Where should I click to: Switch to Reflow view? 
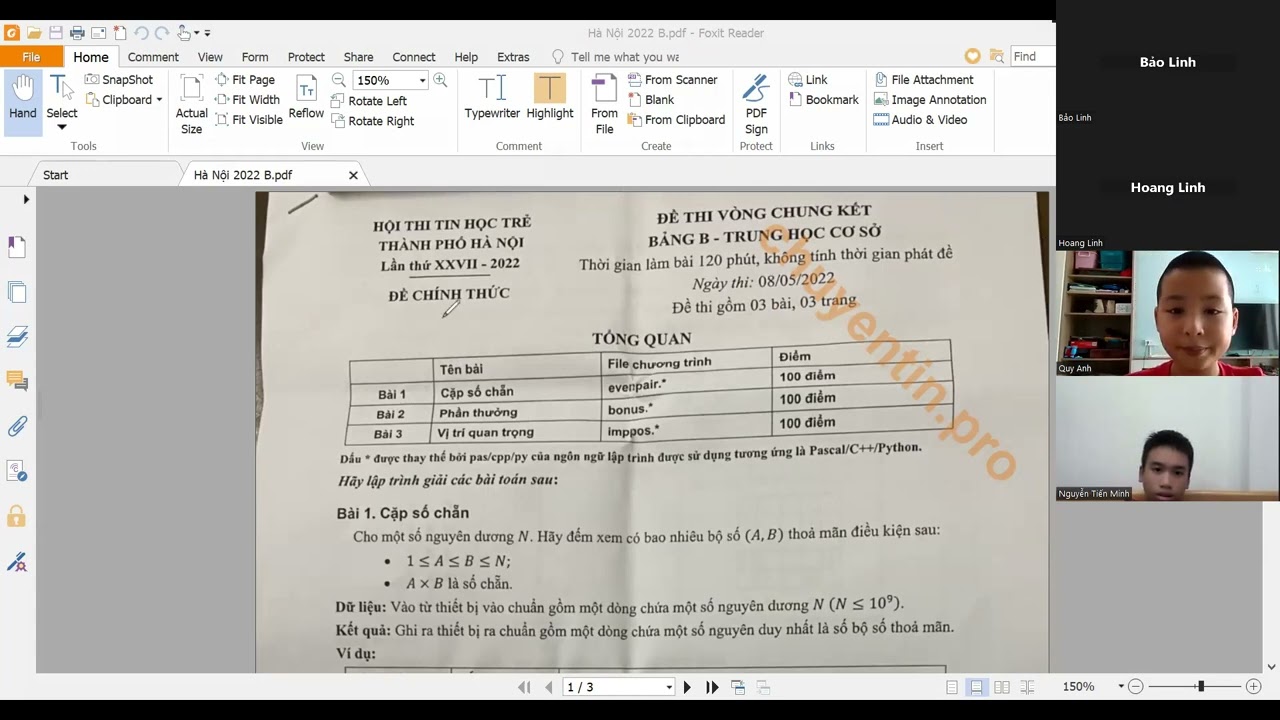(306, 97)
